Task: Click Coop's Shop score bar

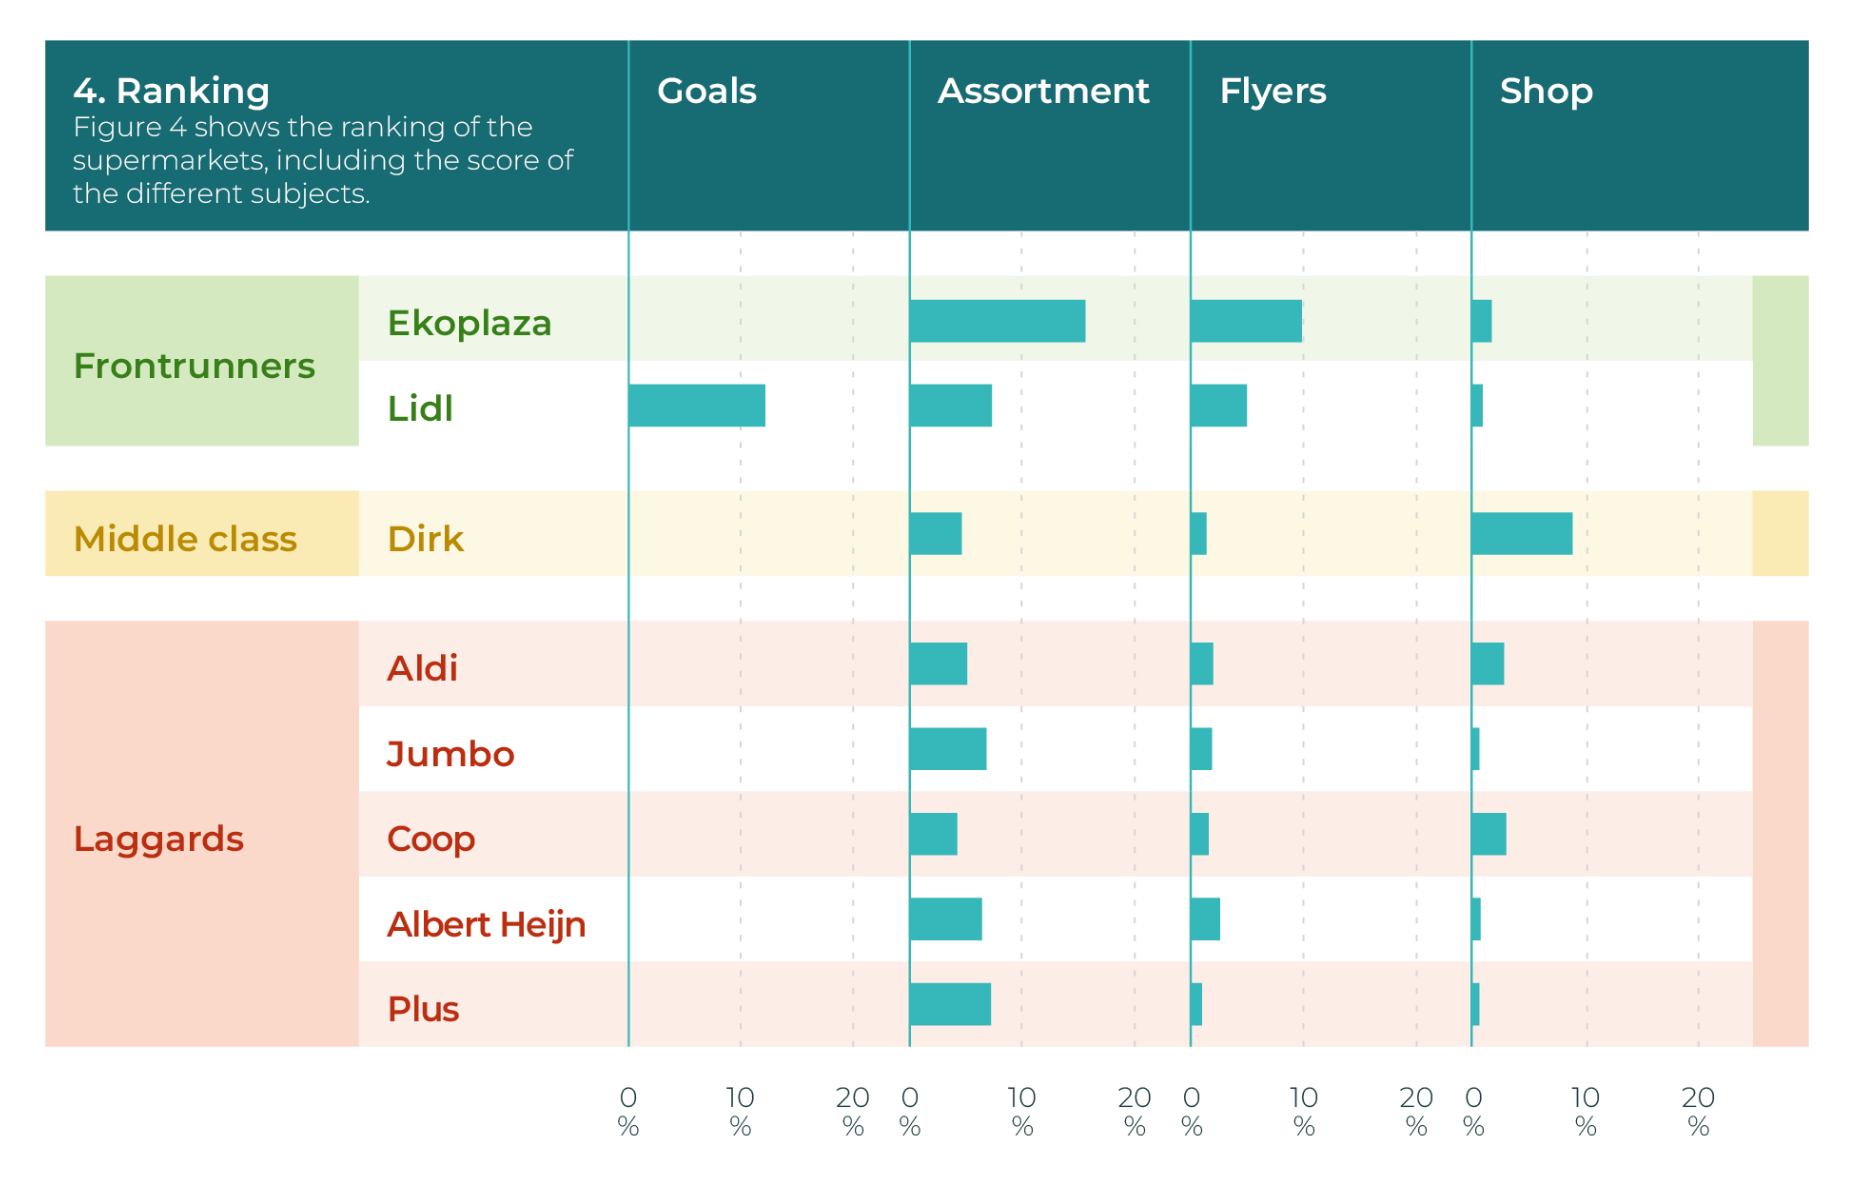Action: point(1489,834)
